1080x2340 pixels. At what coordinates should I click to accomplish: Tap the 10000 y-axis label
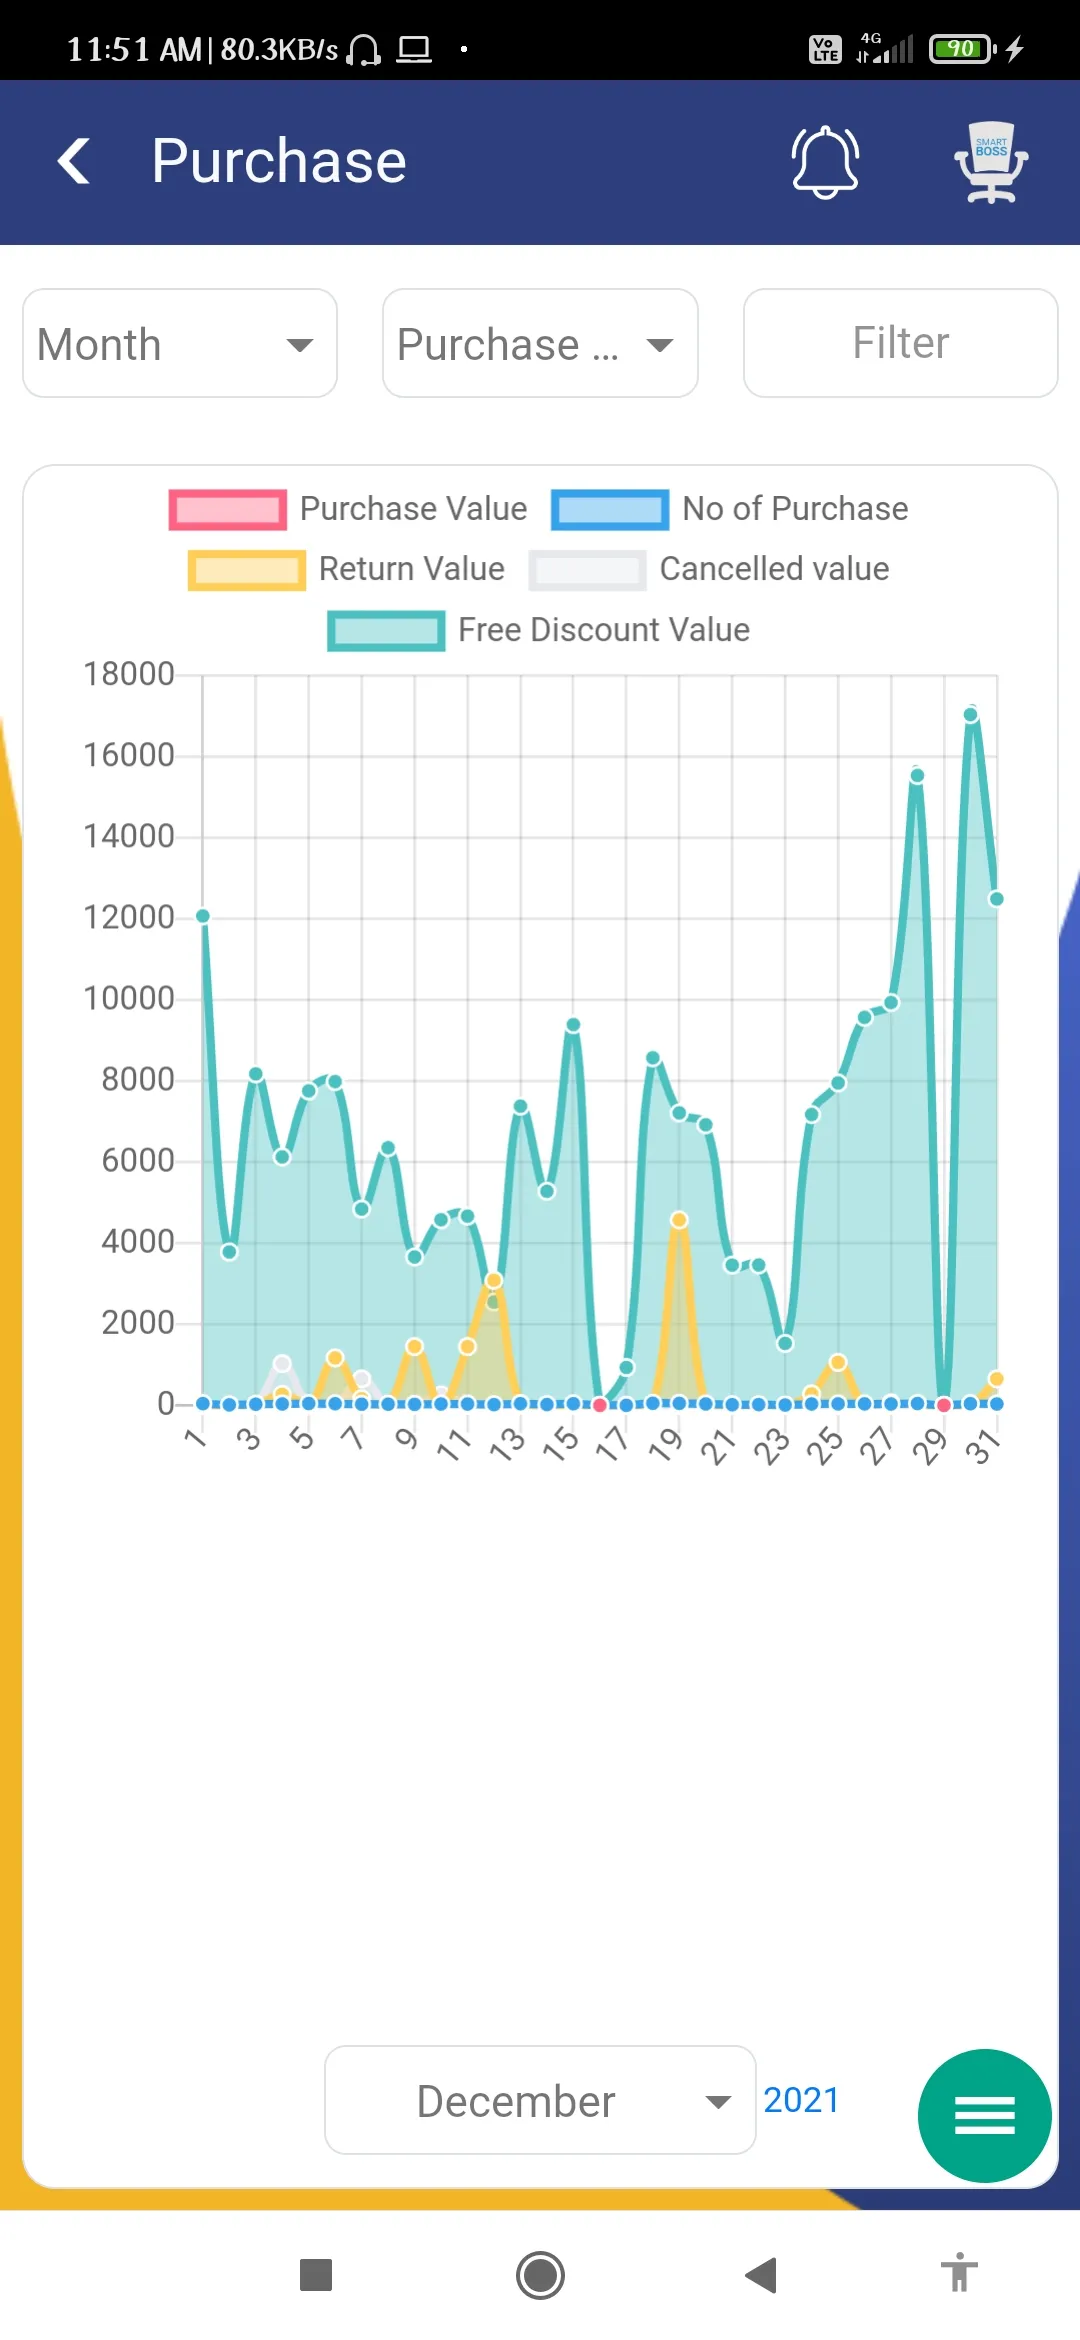pos(129,998)
